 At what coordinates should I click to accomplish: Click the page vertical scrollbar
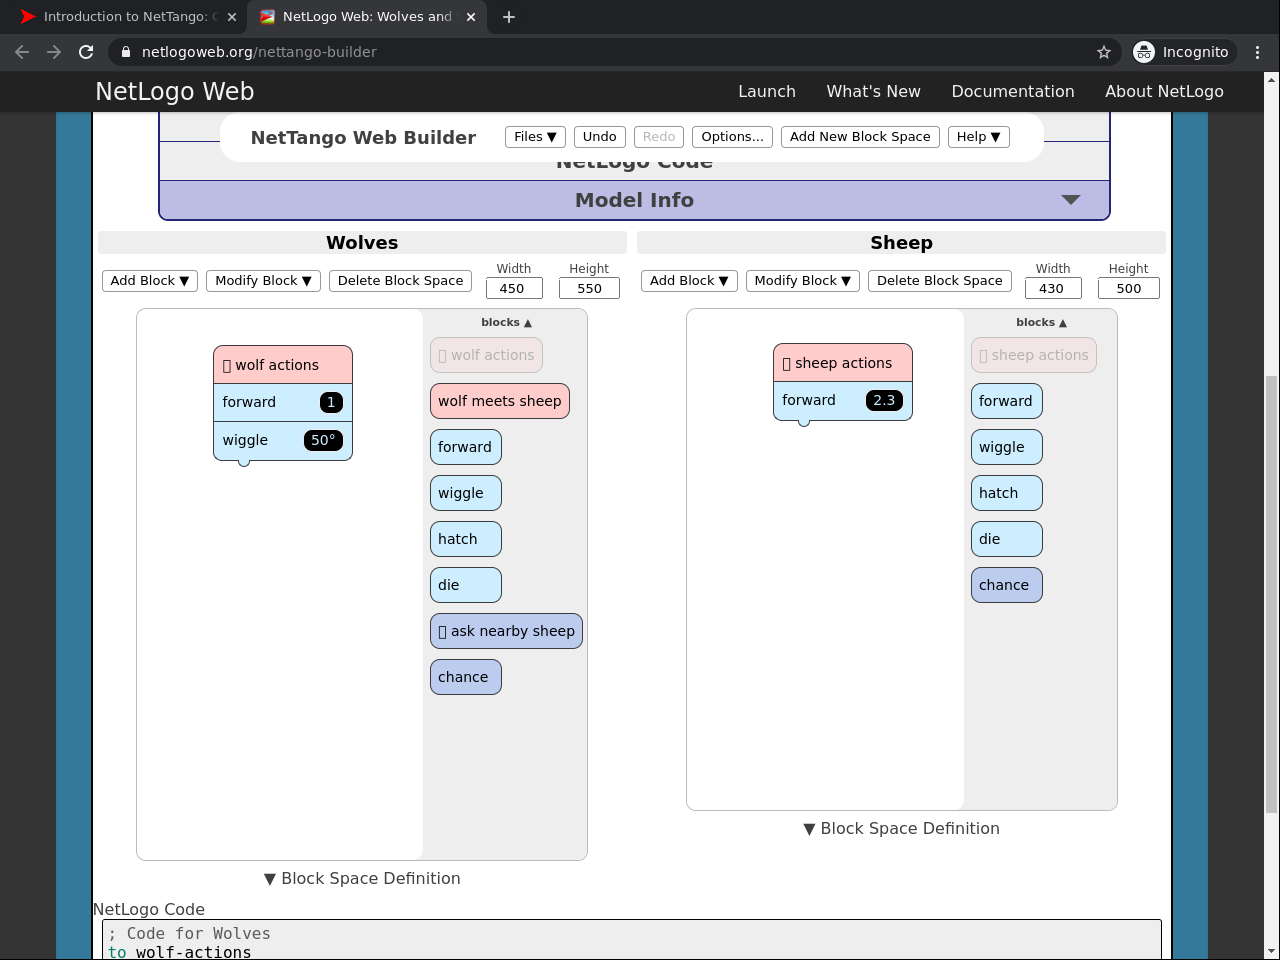(1272, 595)
